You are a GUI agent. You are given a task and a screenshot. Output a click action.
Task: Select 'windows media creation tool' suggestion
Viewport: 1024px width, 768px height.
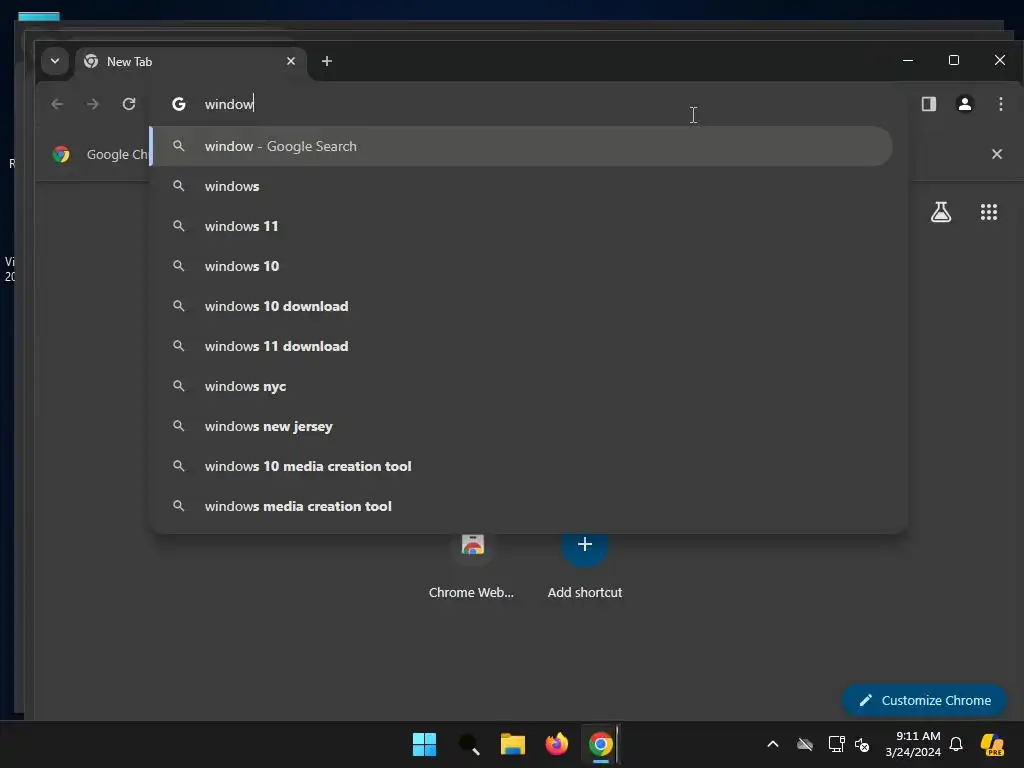point(521,506)
